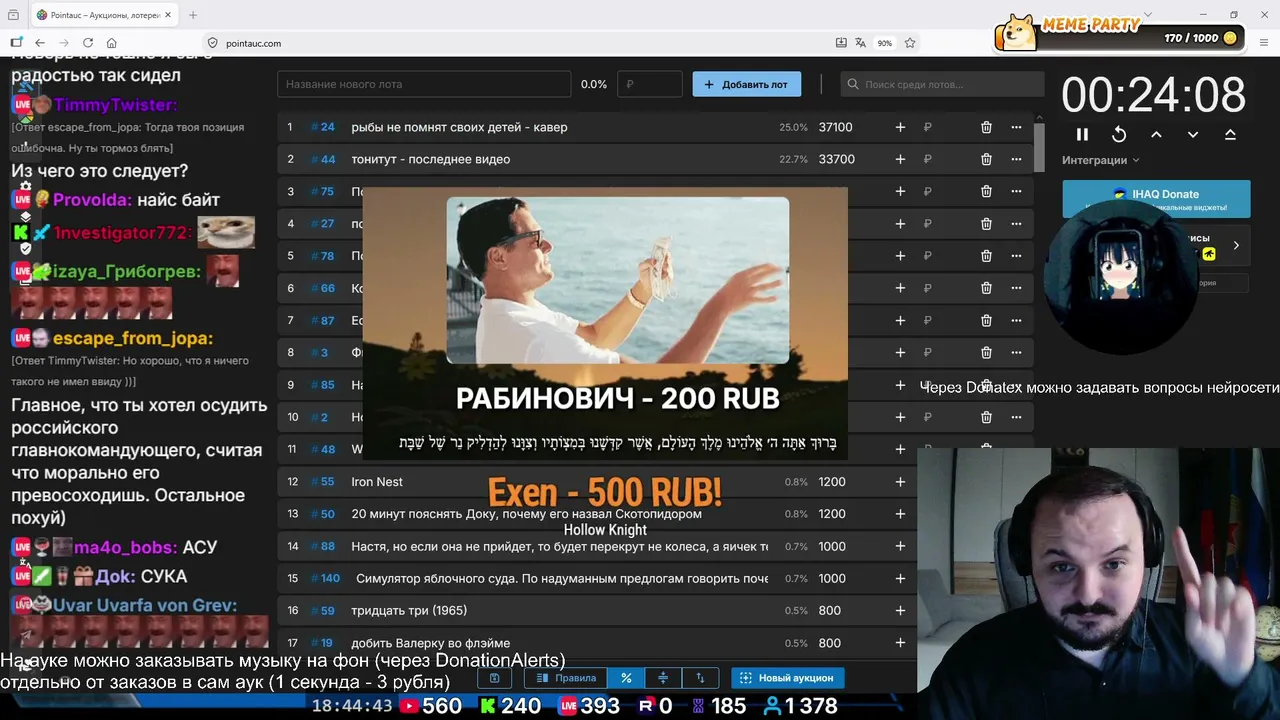Add amount to lot #24 with plus

[x=900, y=127]
